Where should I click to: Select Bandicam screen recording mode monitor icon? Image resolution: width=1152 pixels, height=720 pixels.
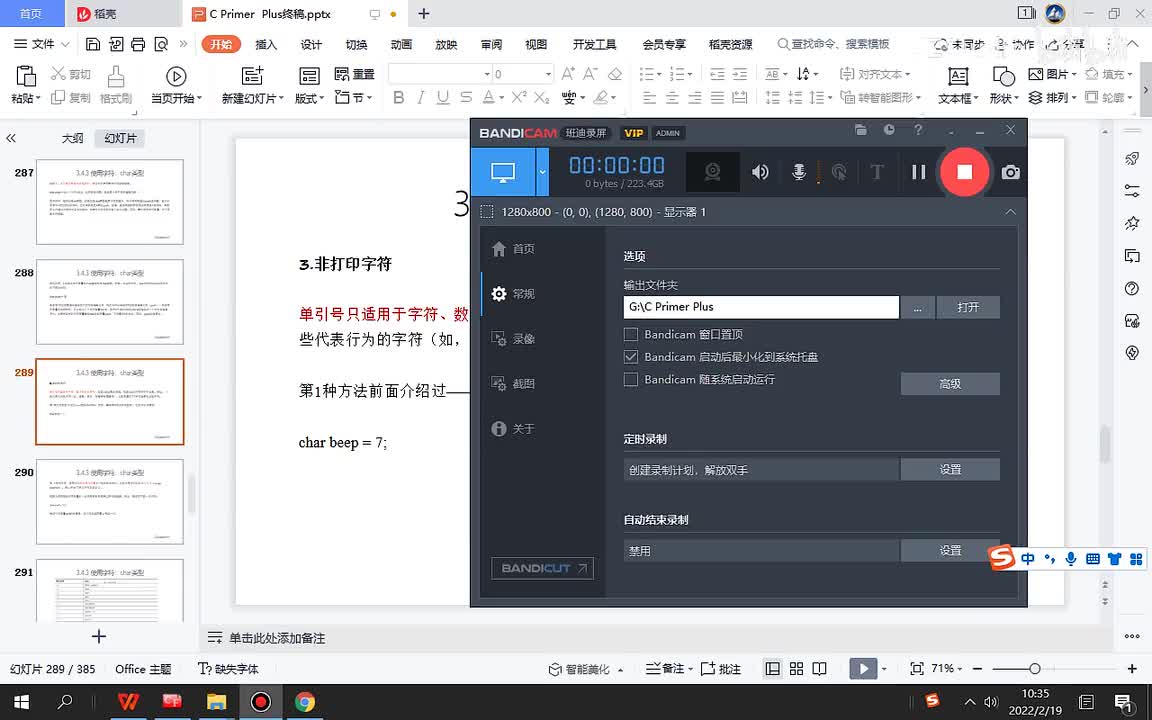tap(503, 173)
